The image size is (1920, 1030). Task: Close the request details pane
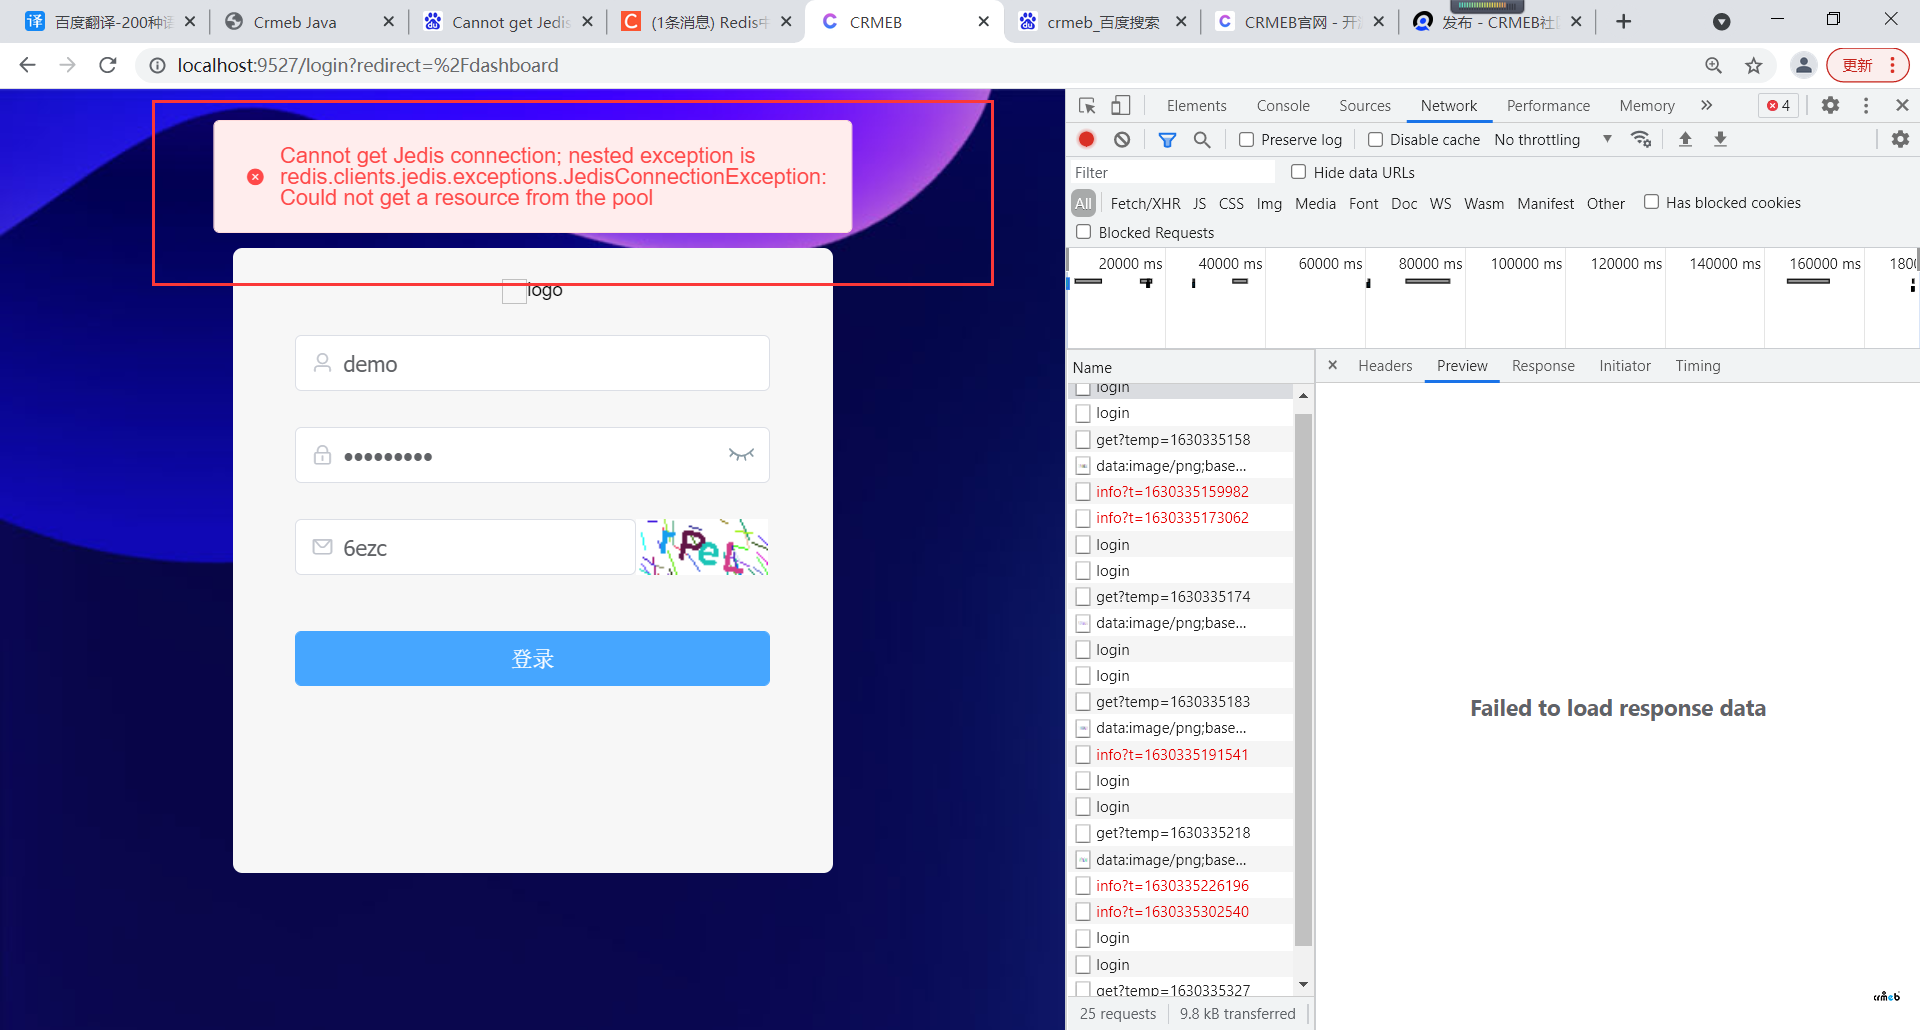click(x=1332, y=365)
